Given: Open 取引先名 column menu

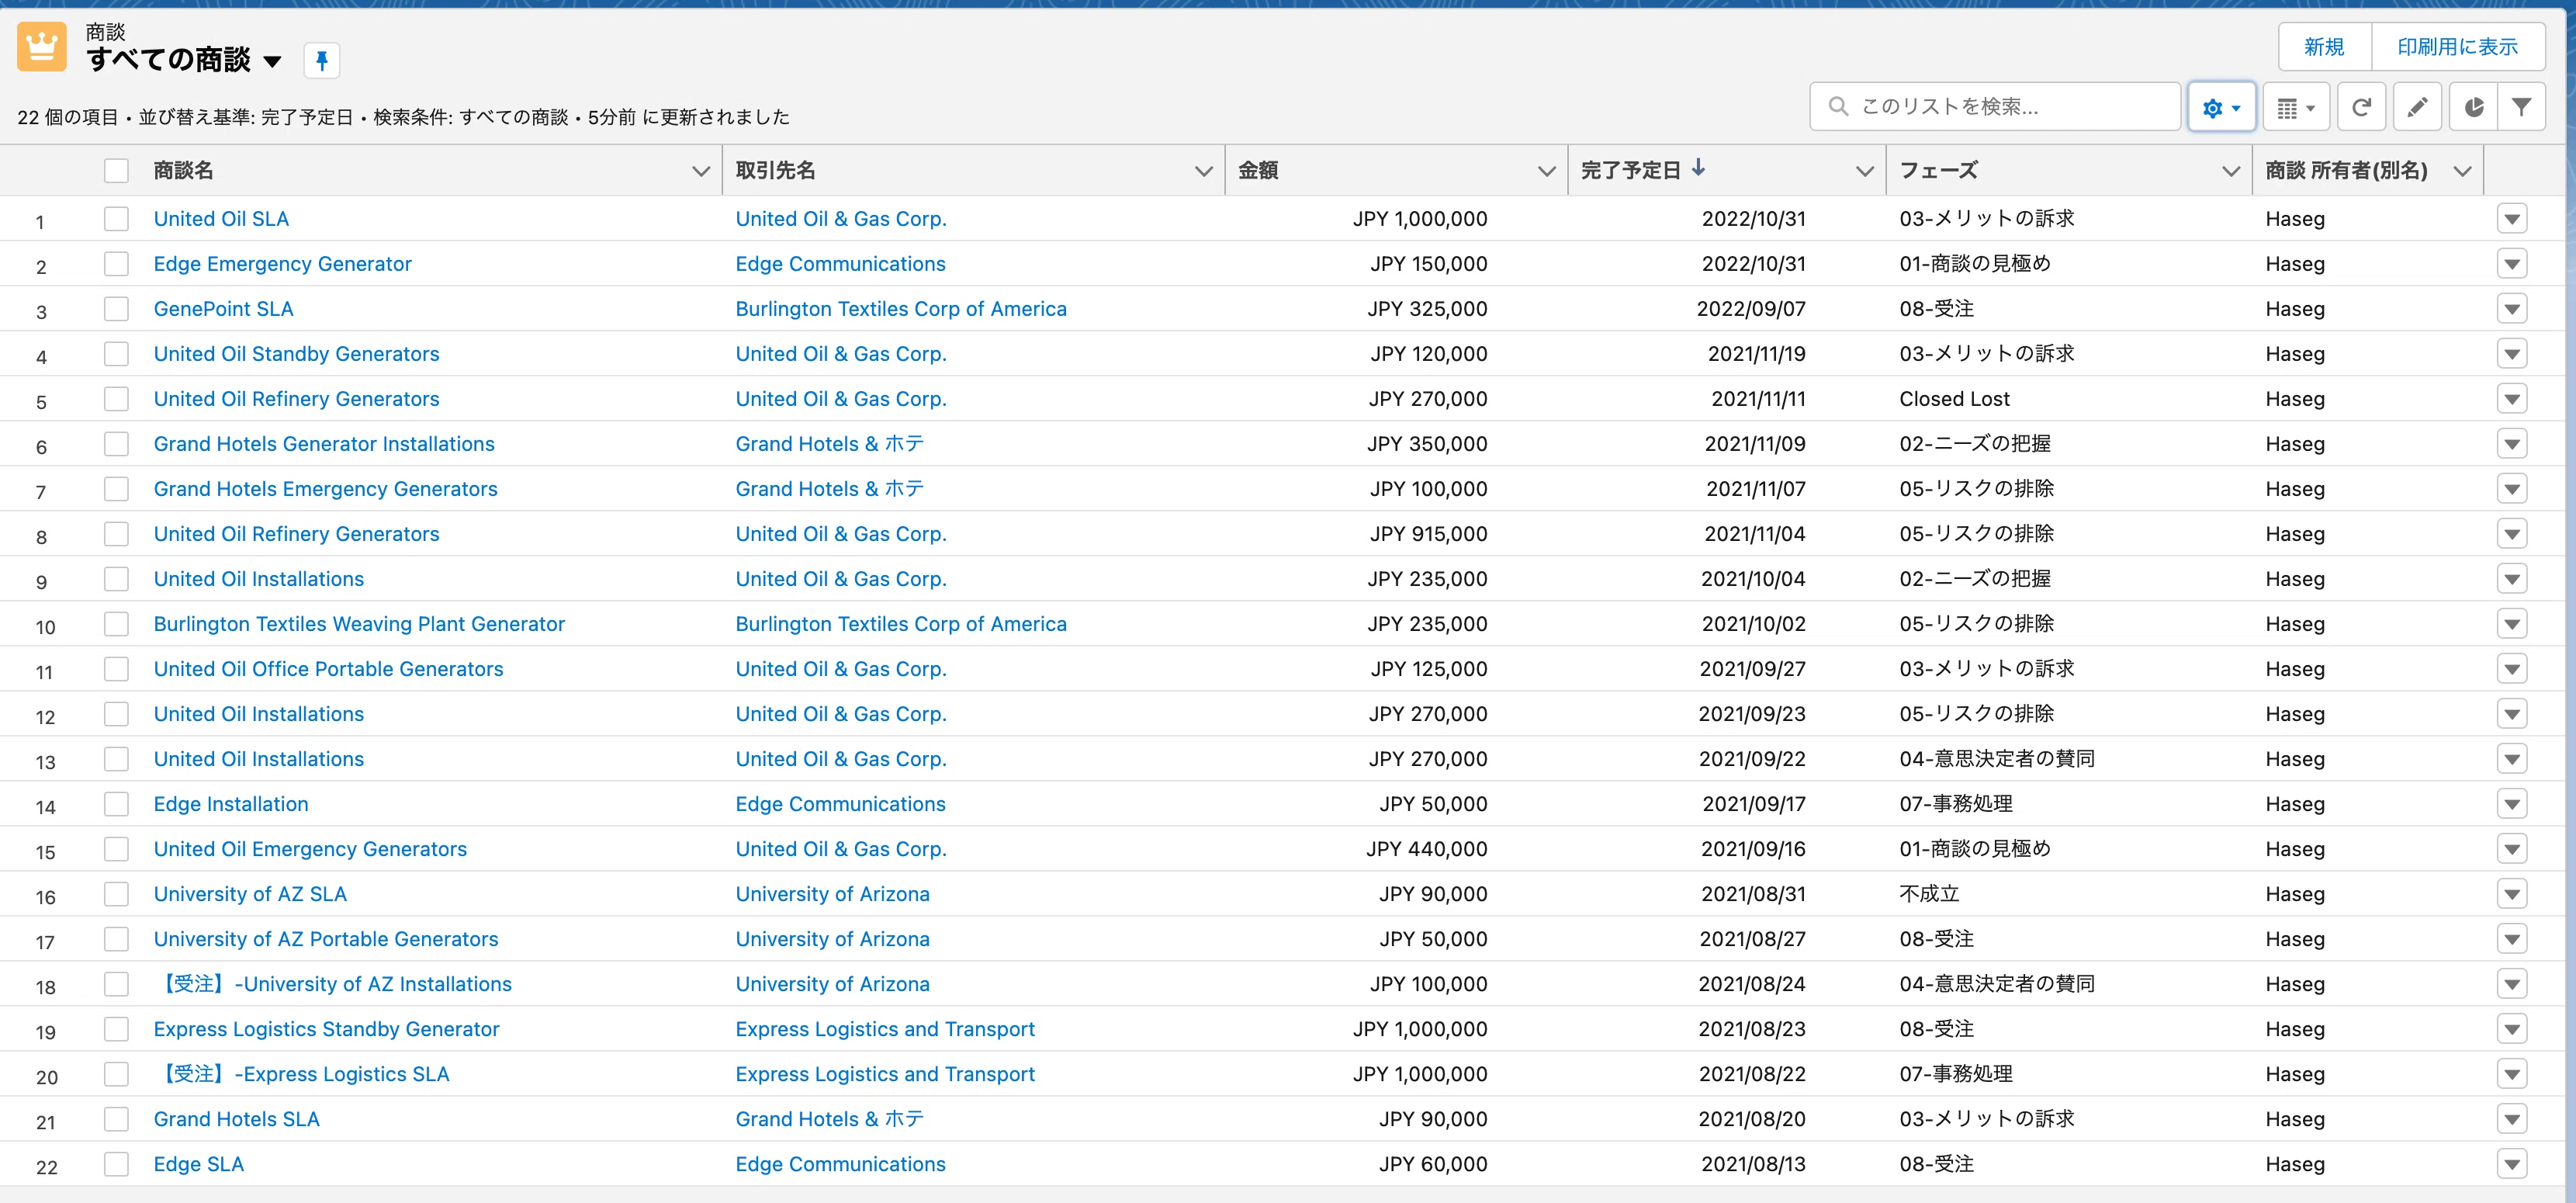Looking at the screenshot, I should [x=1203, y=171].
